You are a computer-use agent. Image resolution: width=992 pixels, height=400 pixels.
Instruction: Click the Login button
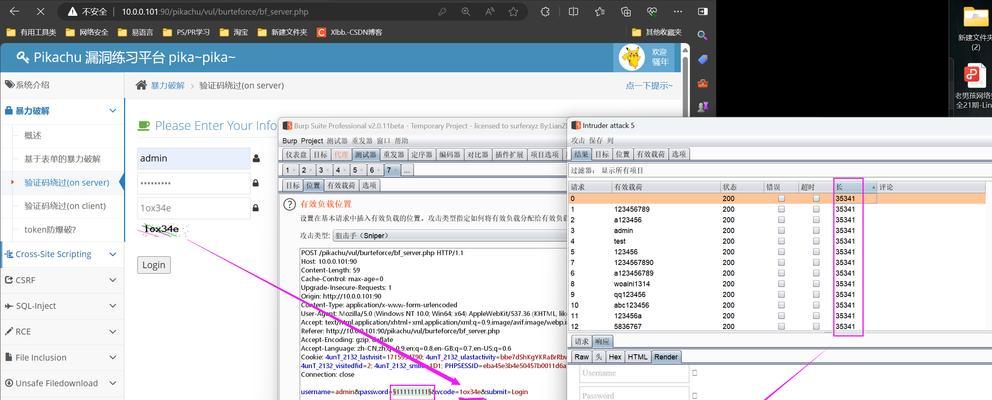tap(154, 265)
